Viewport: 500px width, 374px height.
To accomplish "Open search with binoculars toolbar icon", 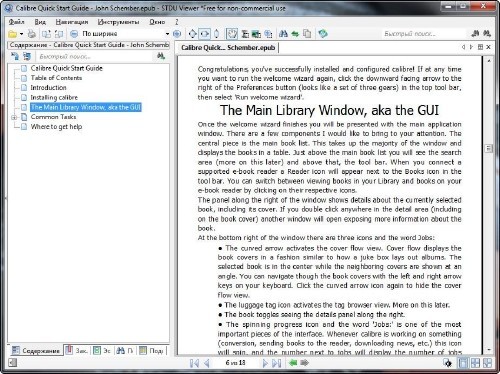I will click(x=283, y=34).
